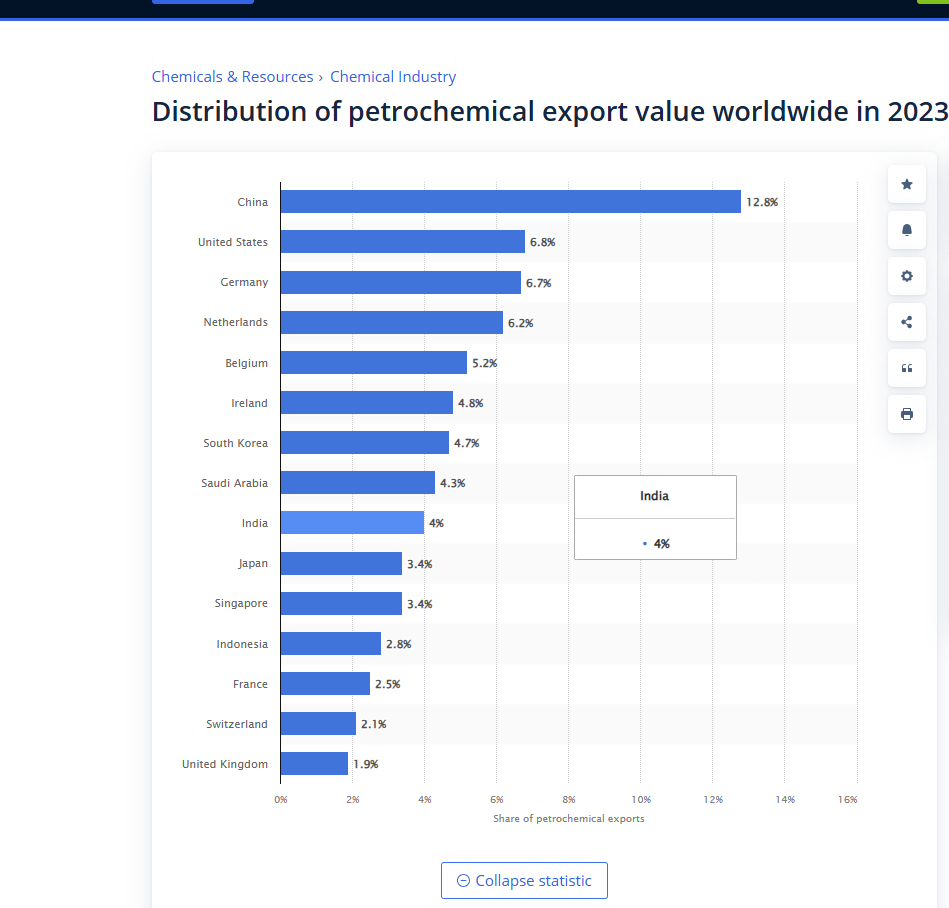This screenshot has width=949, height=908.
Task: Open Chemical Industry breadcrumb link
Action: (393, 77)
